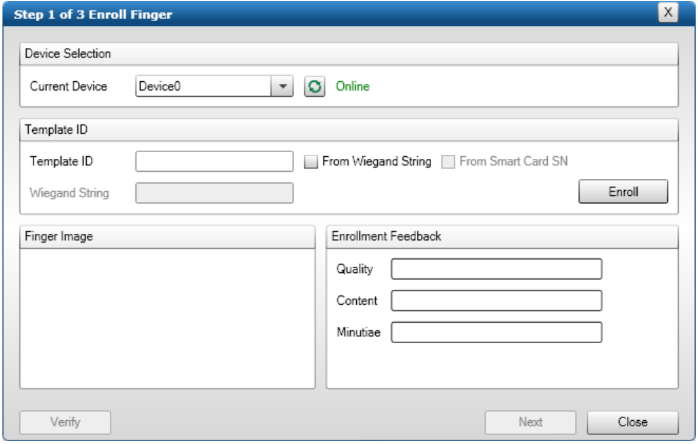Toggle the From Smart Card SN checkbox
The height and width of the screenshot is (444, 698).
(448, 162)
